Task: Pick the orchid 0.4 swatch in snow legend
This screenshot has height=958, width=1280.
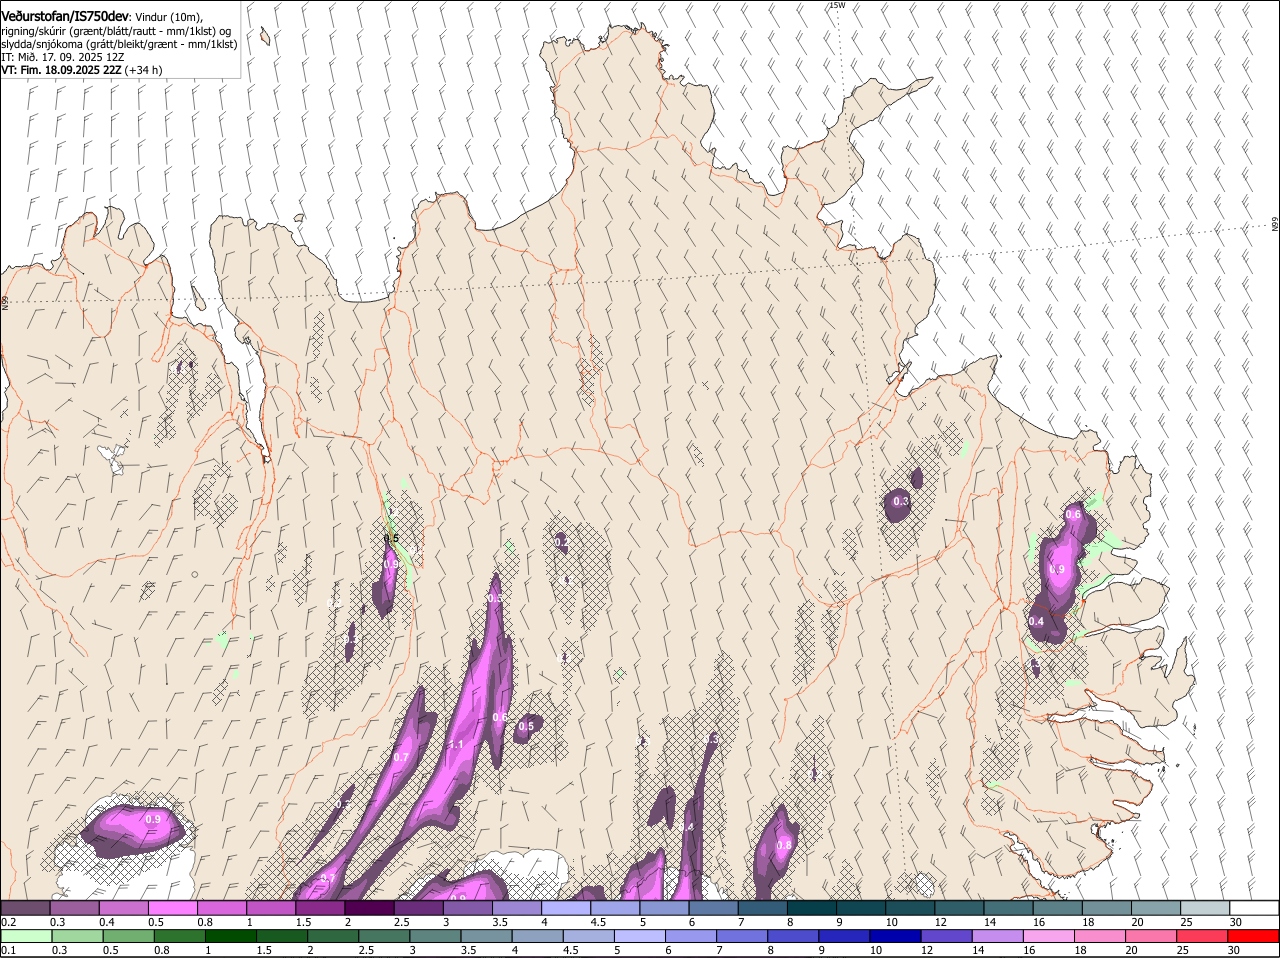Action: pos(123,907)
